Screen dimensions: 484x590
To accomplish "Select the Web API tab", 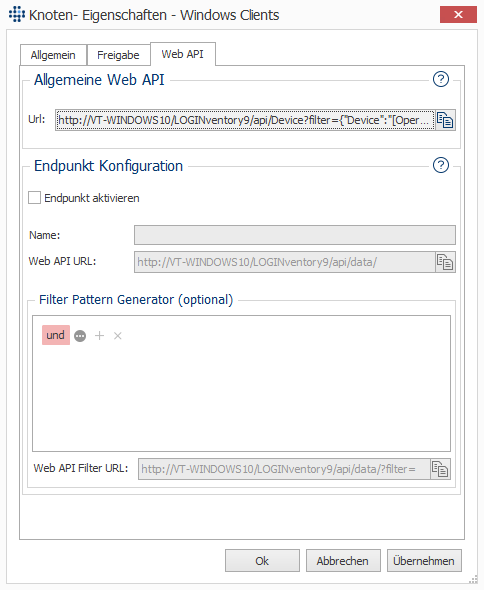I will pyautogui.click(x=183, y=54).
